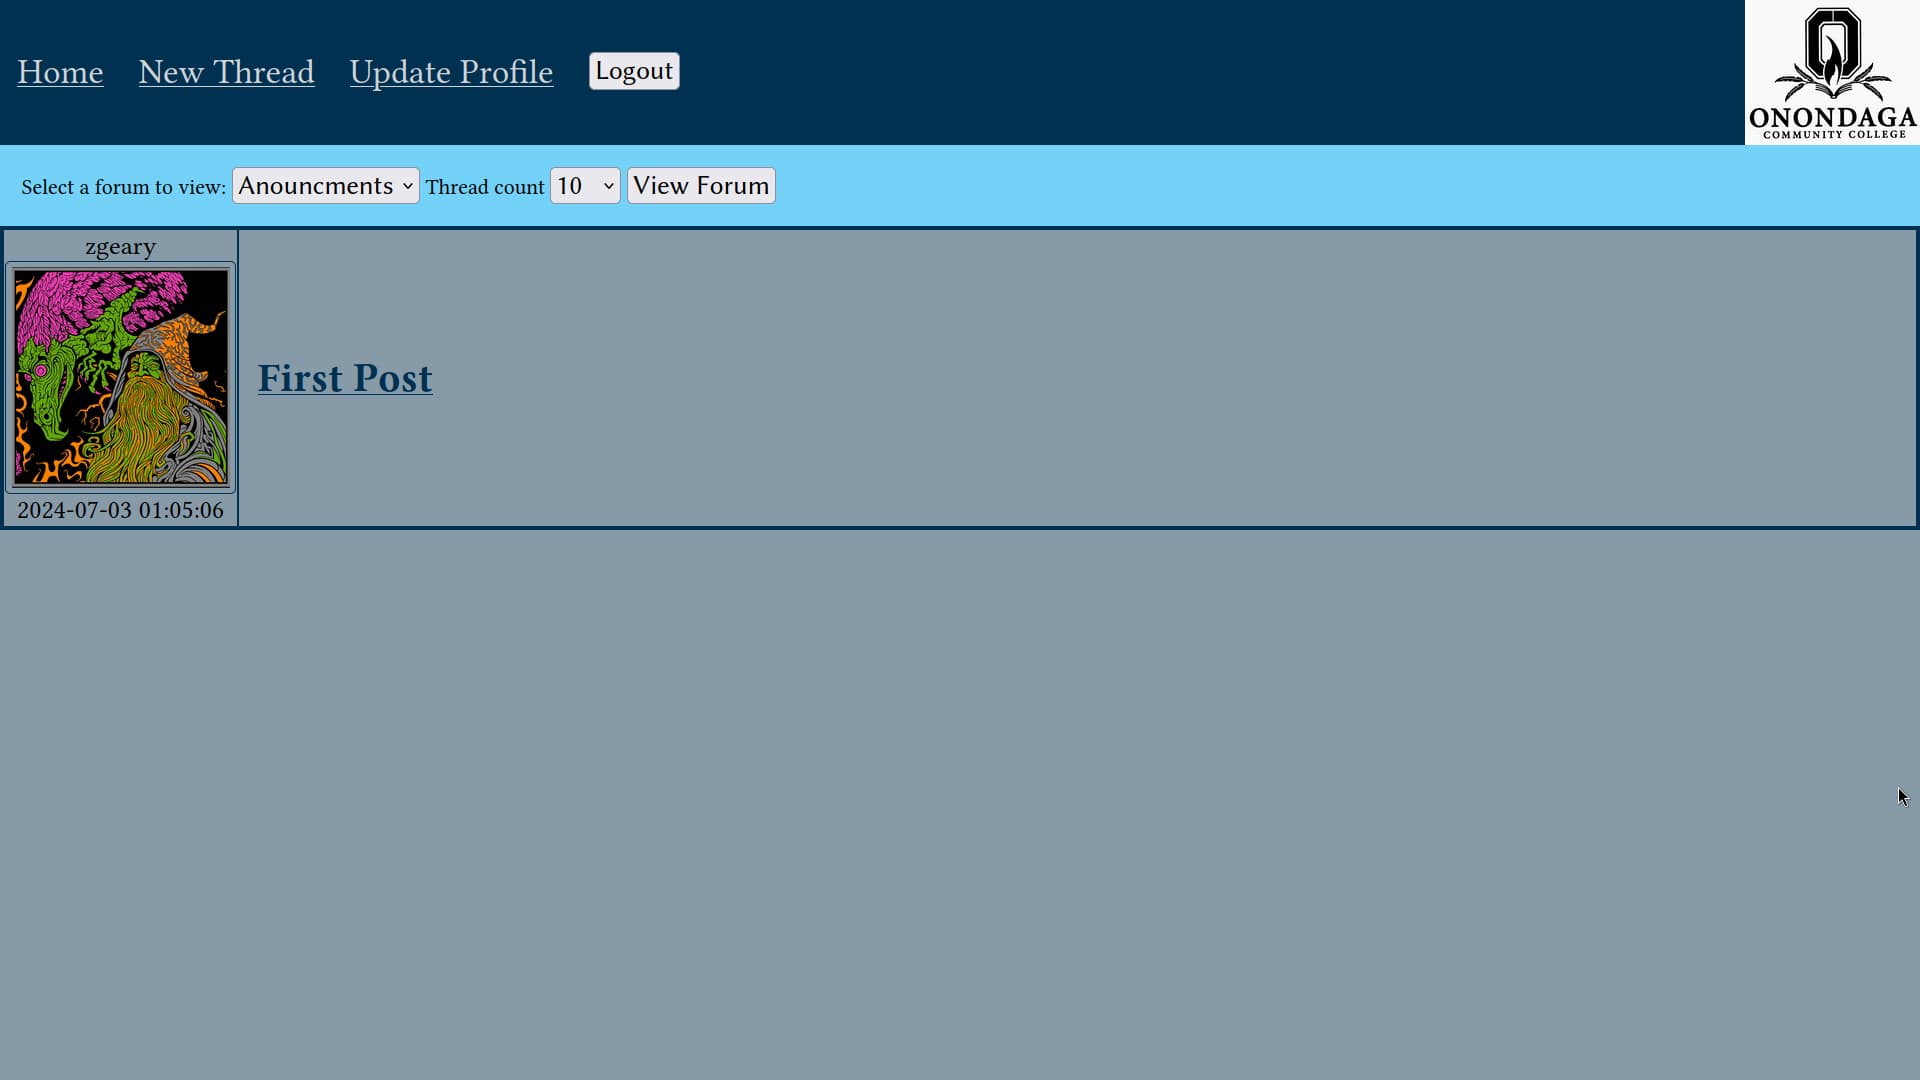Click the chevron arrow on the thread count selector
Screen dimensions: 1920x1080
[x=608, y=186]
